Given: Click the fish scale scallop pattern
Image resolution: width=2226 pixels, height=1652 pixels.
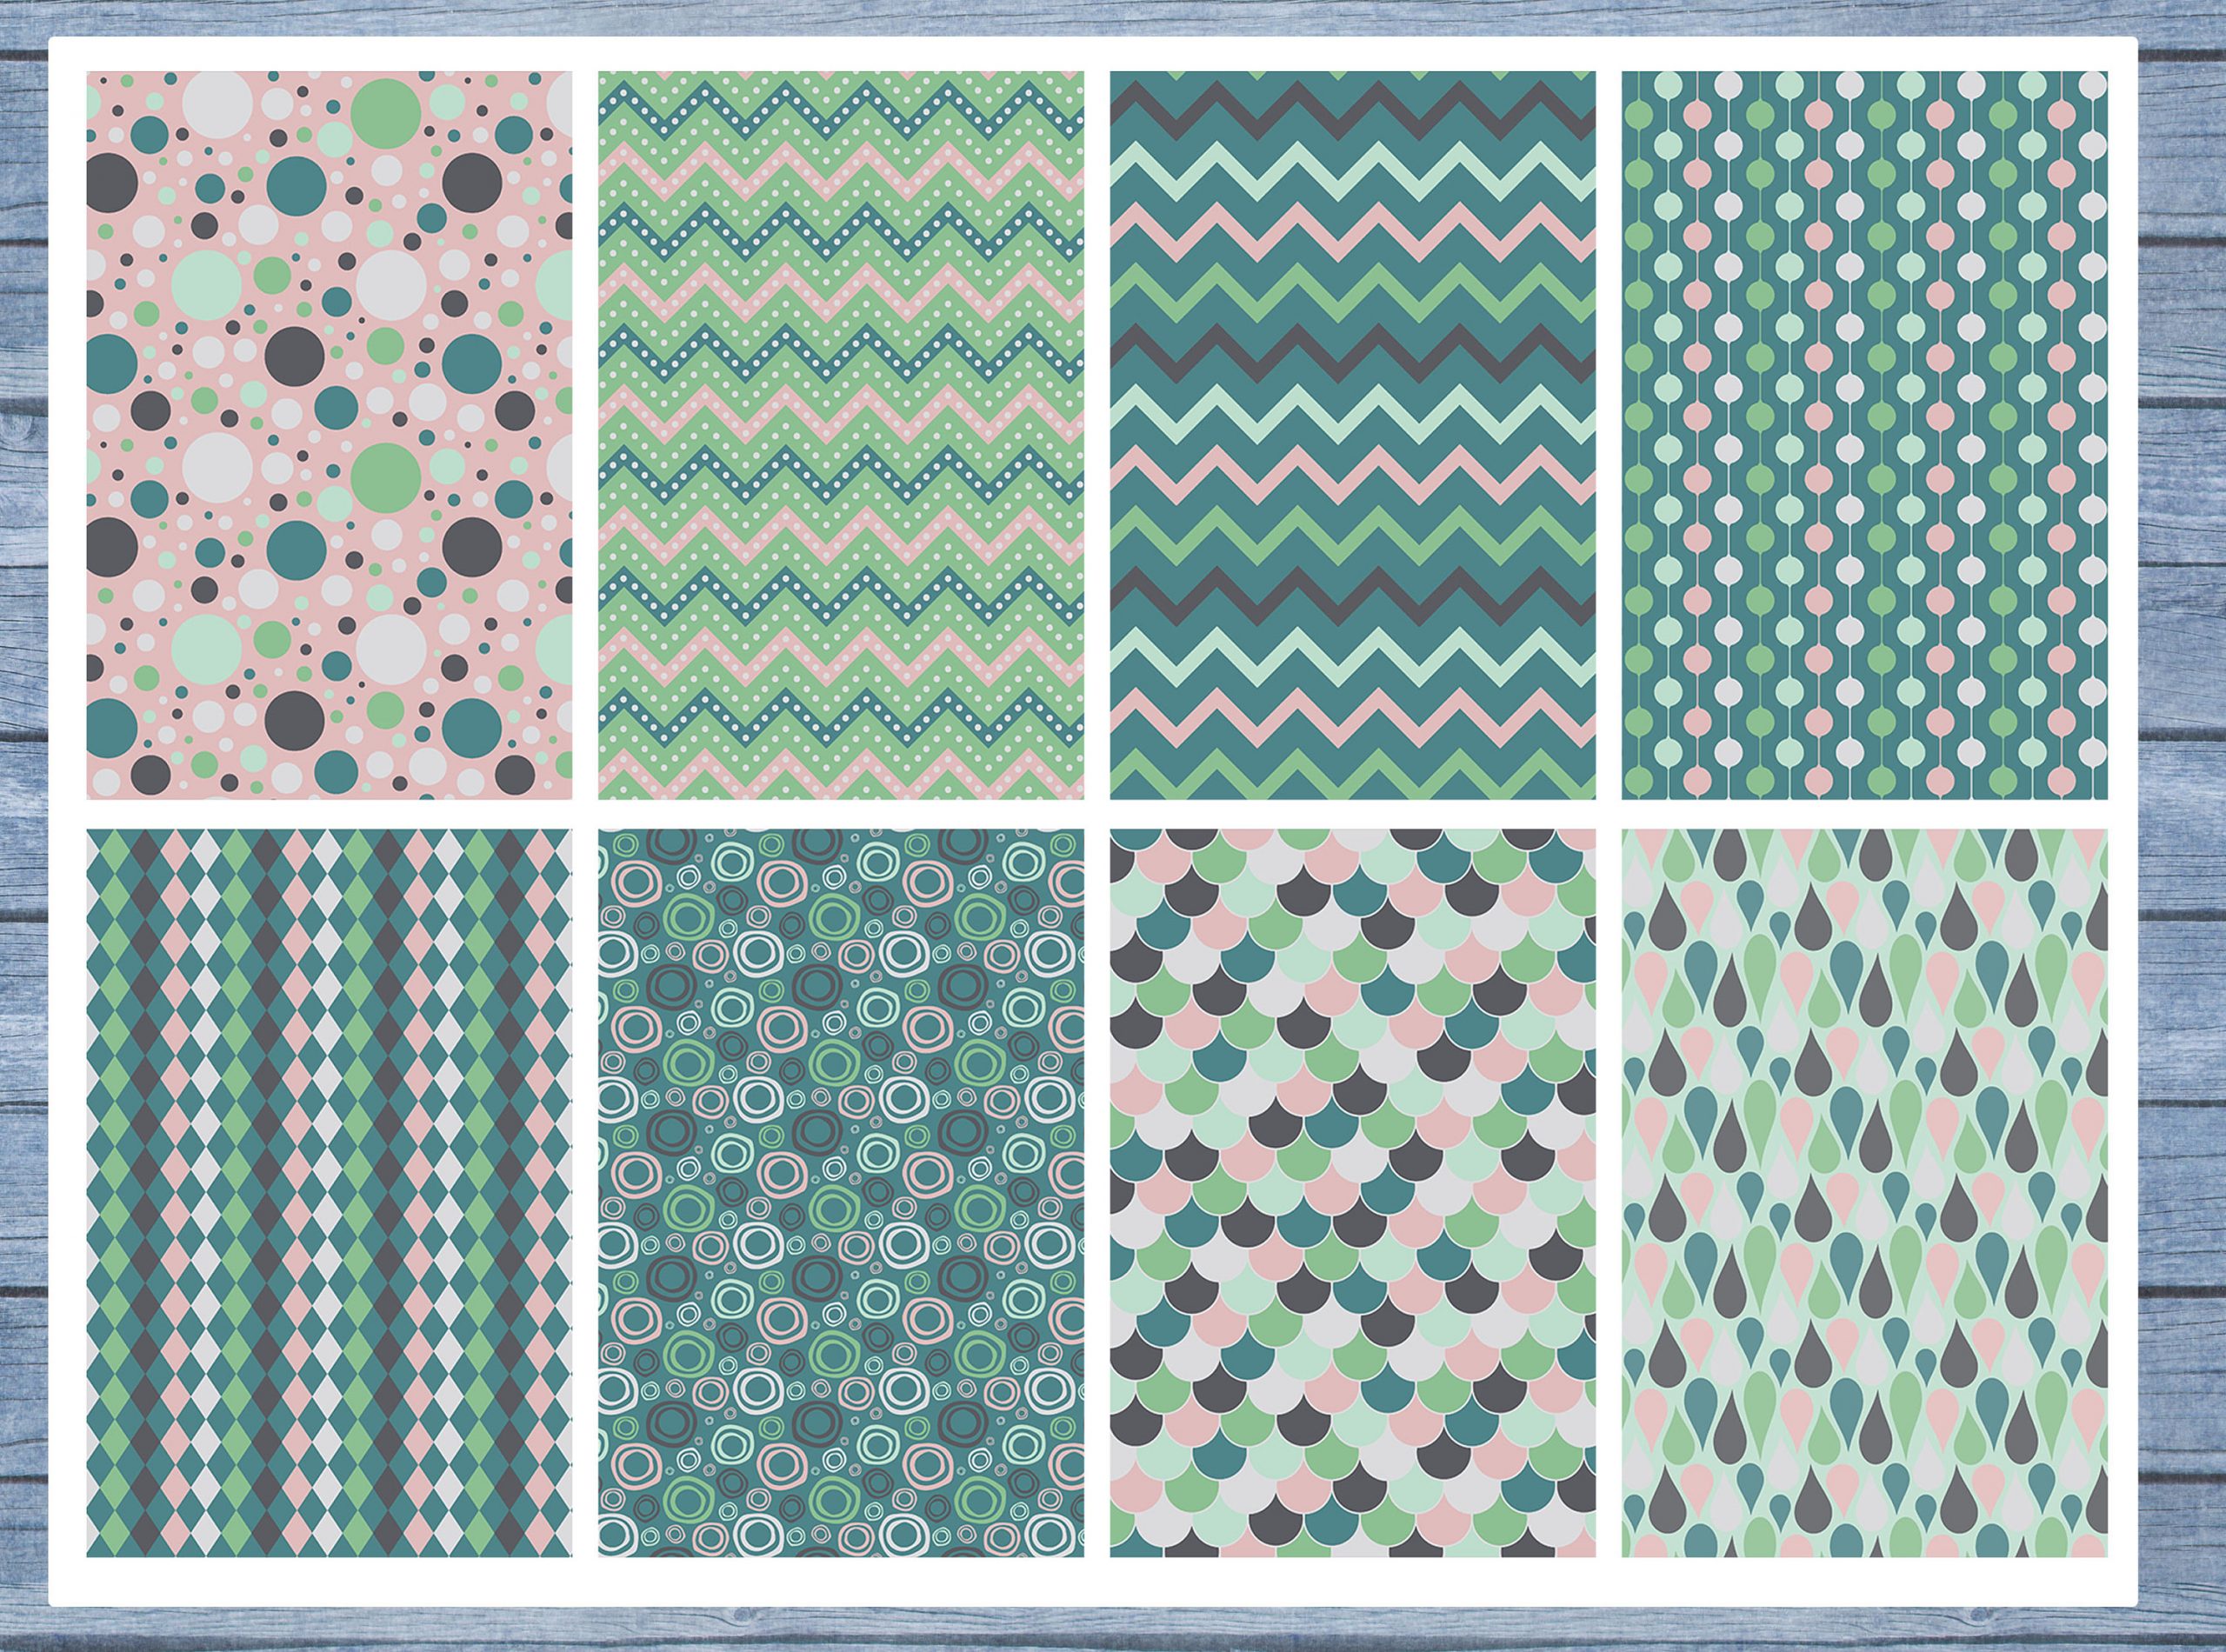Looking at the screenshot, I should coord(1352,1192).
